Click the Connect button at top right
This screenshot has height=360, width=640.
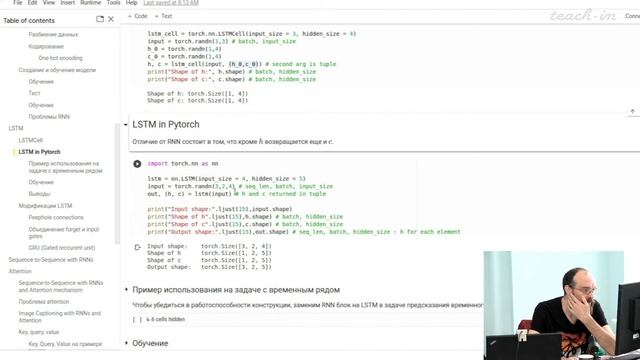632,16
